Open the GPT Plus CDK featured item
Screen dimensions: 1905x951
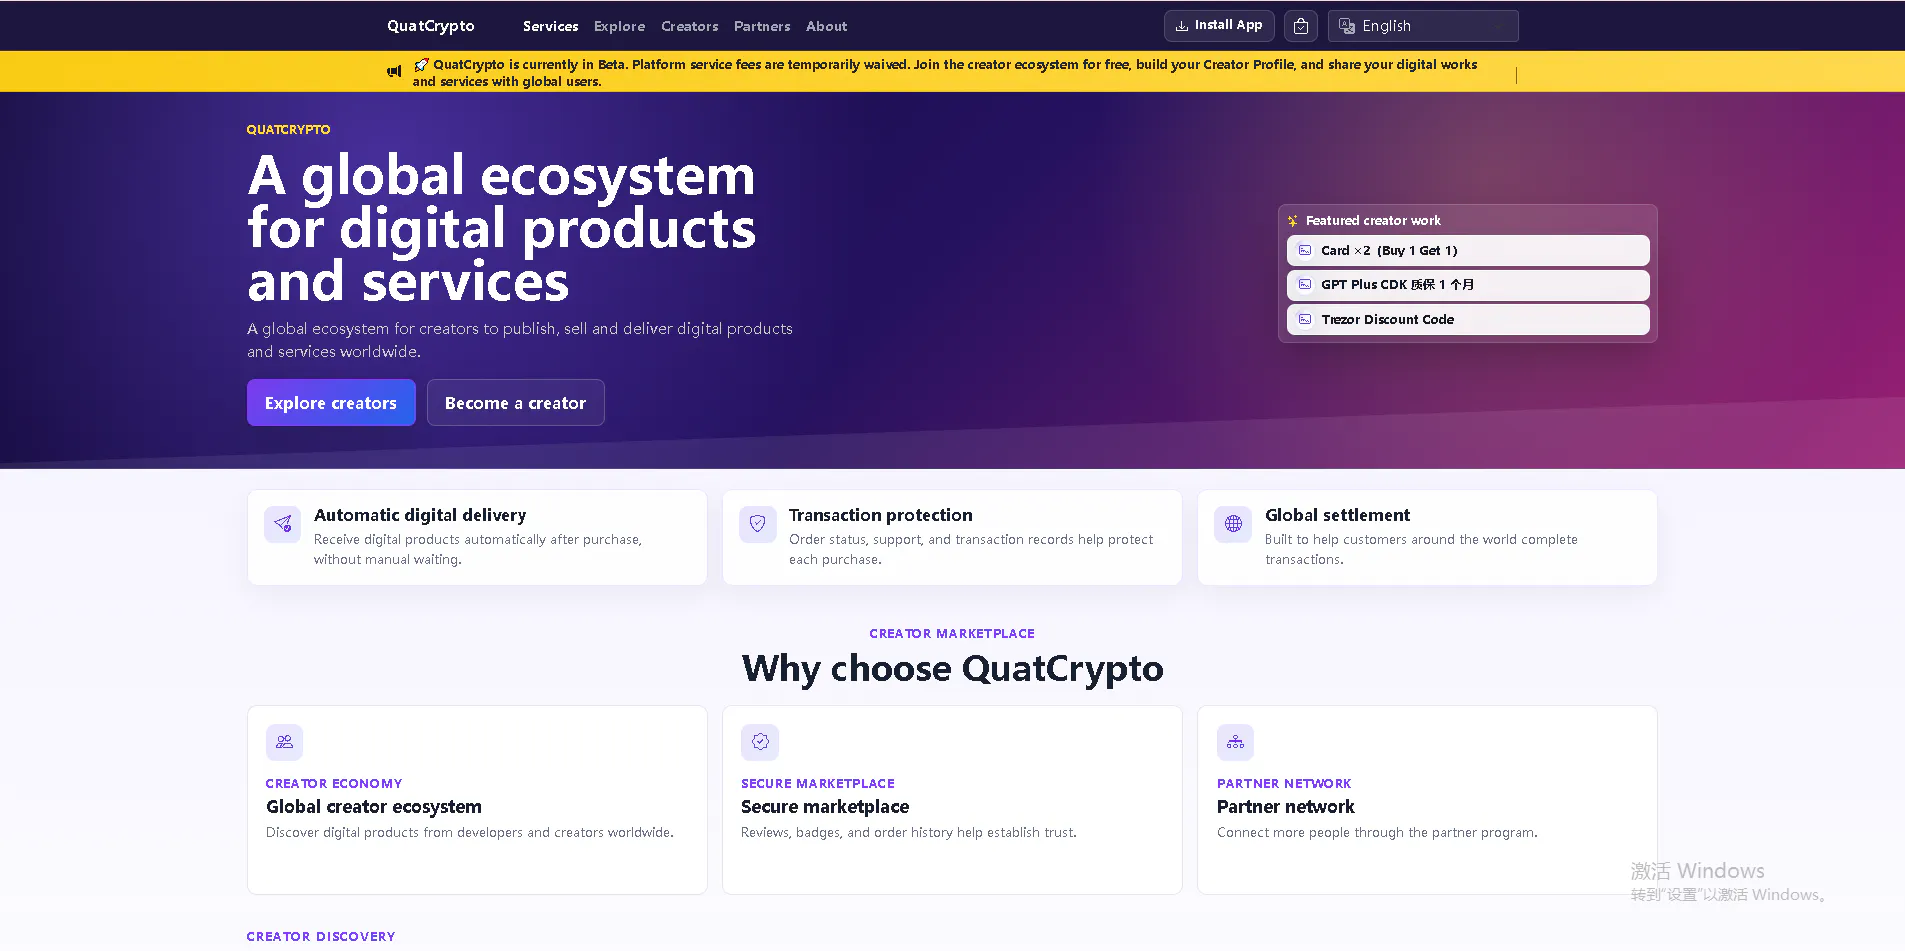pos(1468,285)
